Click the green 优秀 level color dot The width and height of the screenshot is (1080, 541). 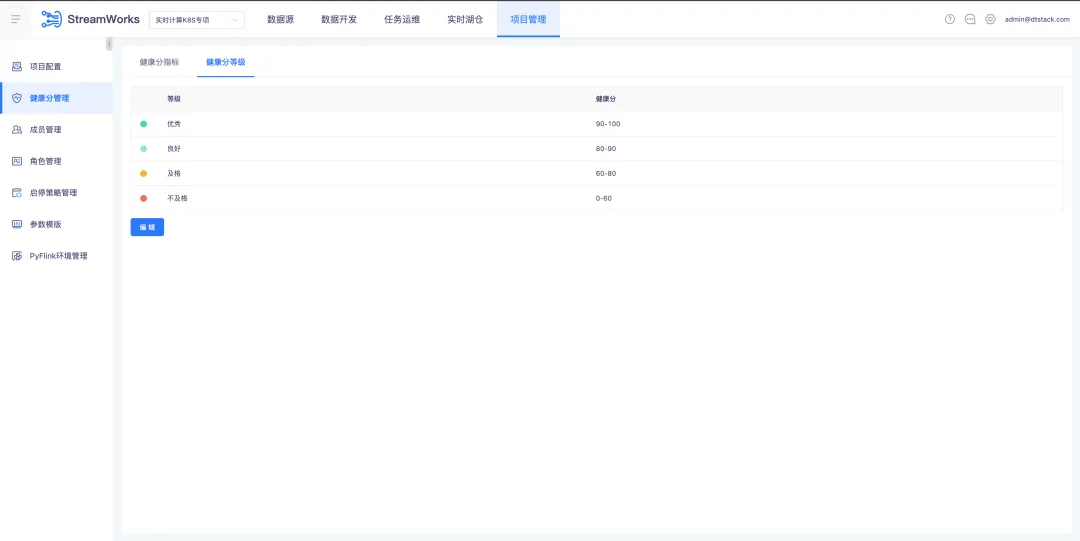[143, 124]
